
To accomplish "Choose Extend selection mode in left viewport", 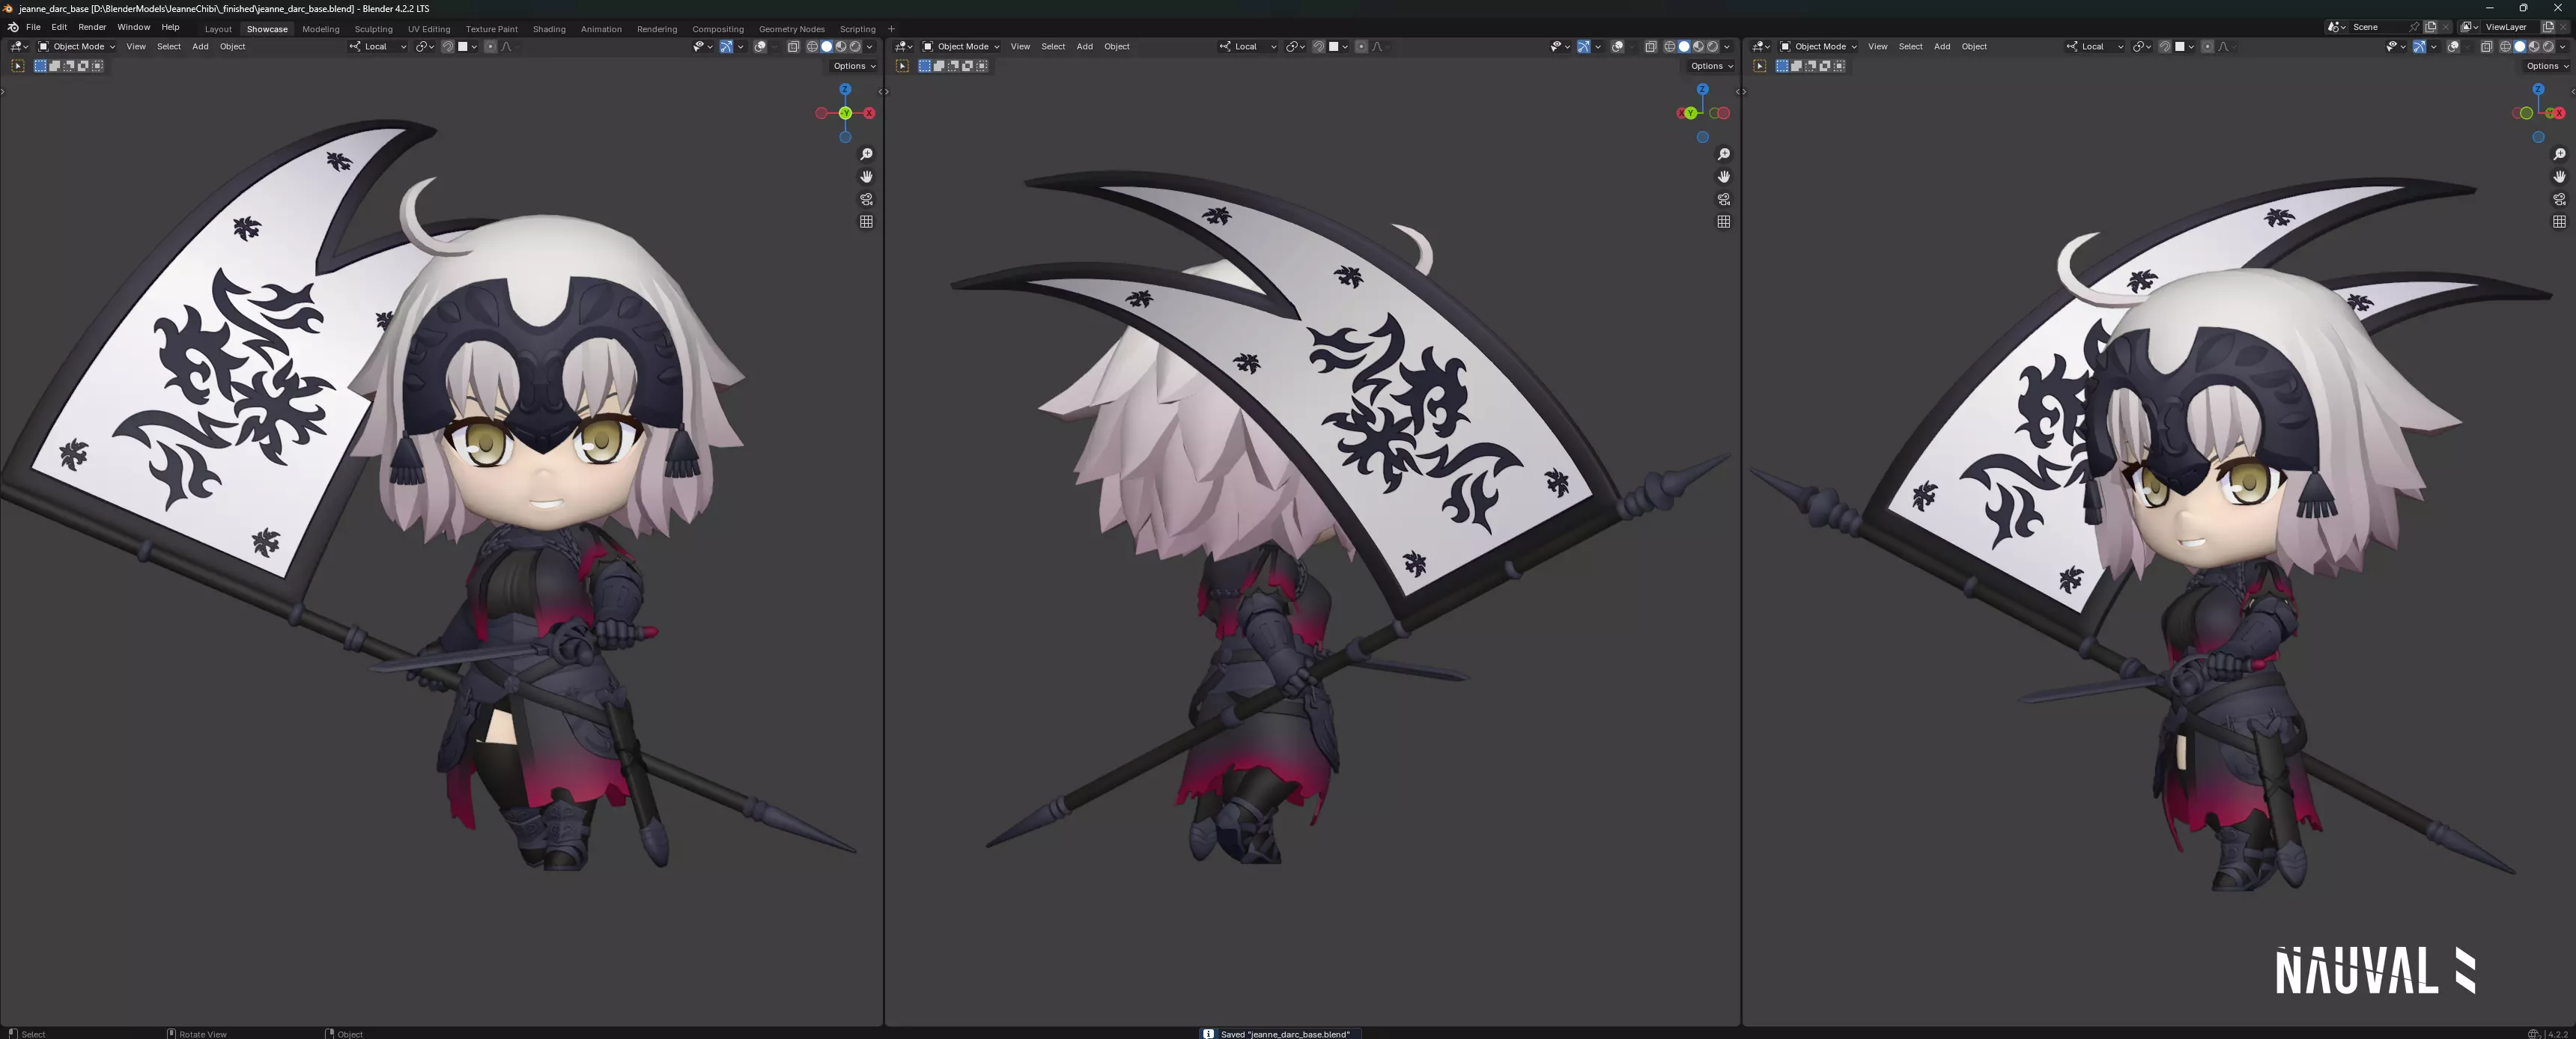I will coord(55,66).
